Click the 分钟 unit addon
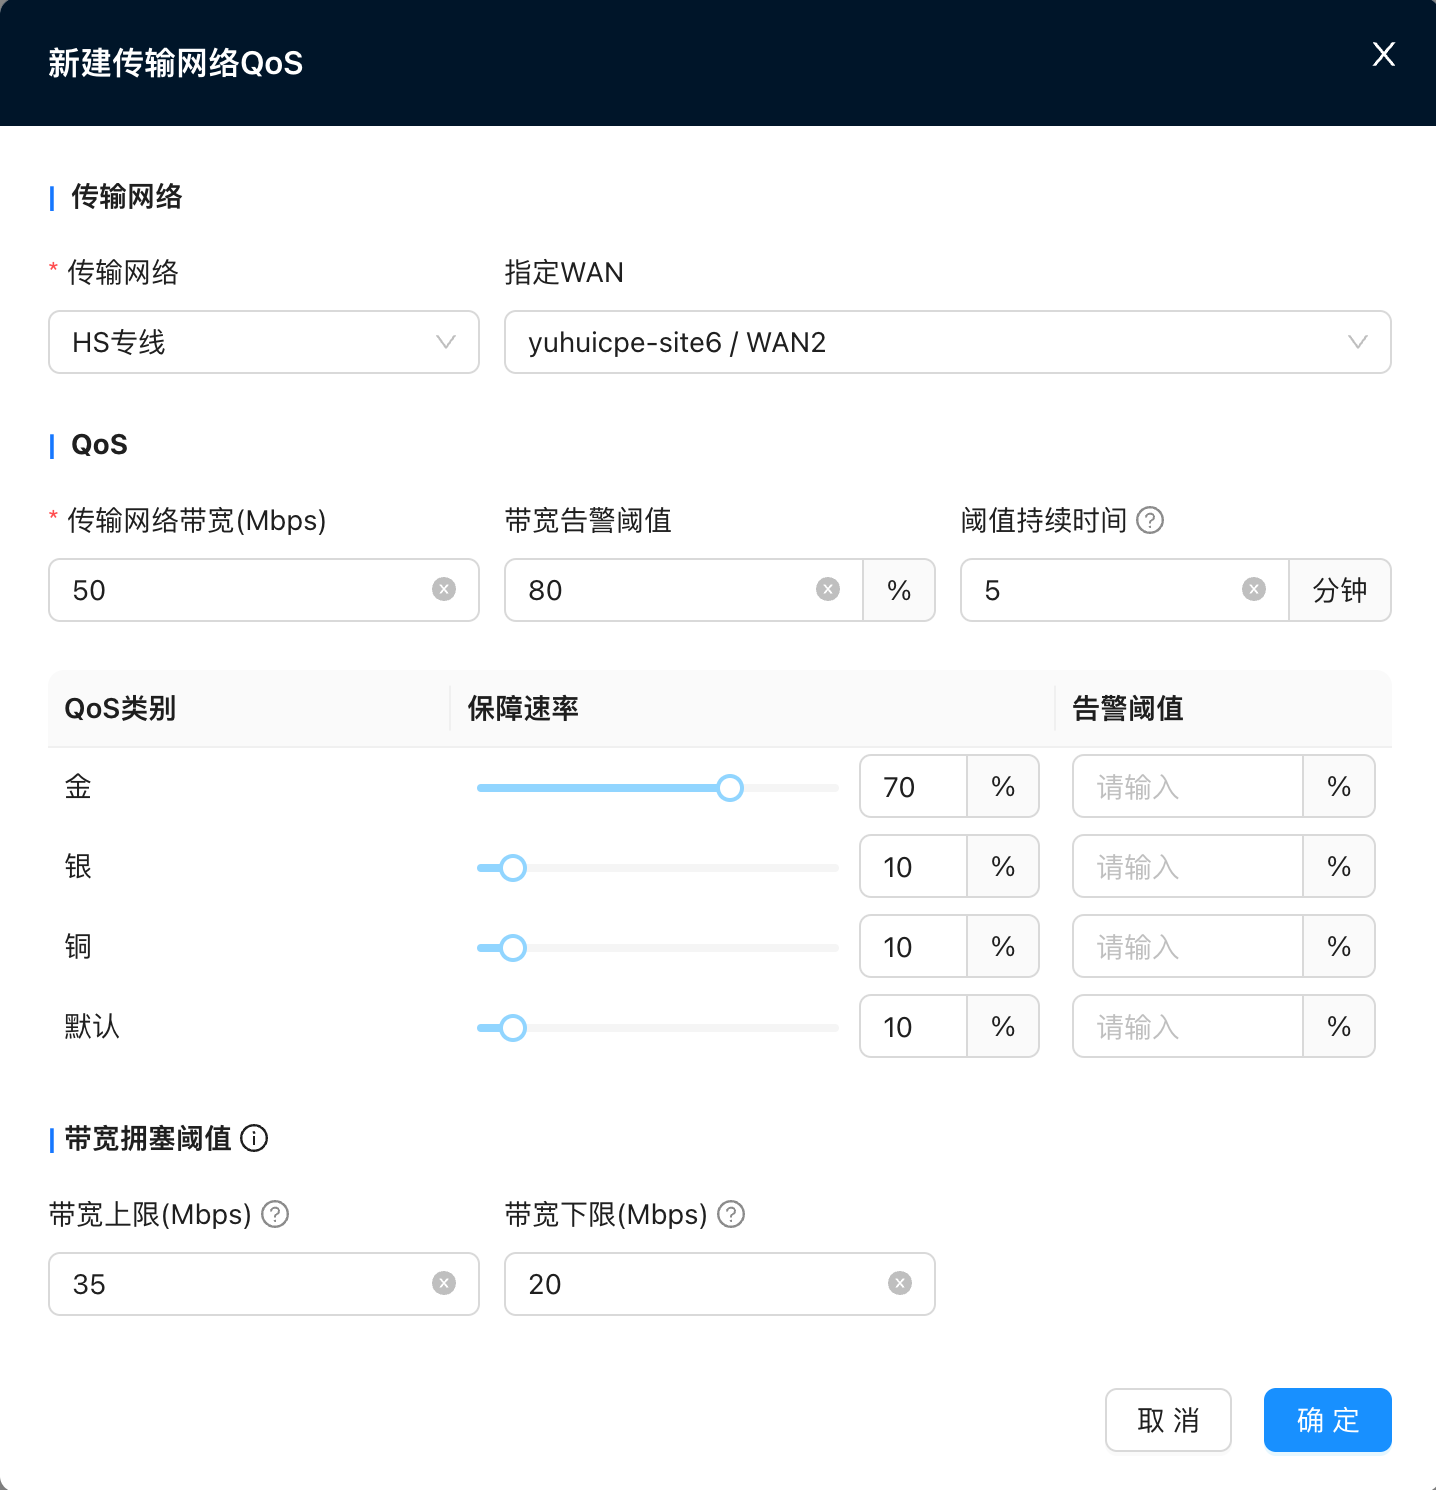1436x1490 pixels. pos(1340,590)
